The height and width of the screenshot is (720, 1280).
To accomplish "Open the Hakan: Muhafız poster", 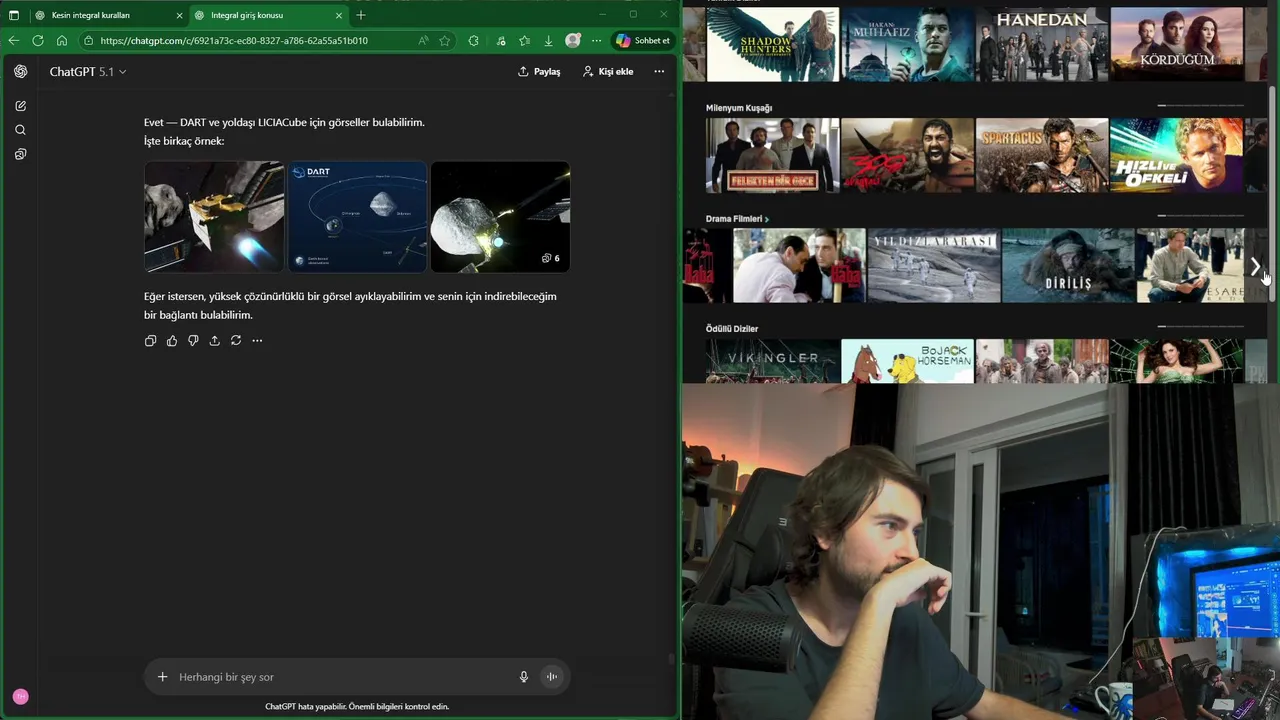I will pos(907,44).
